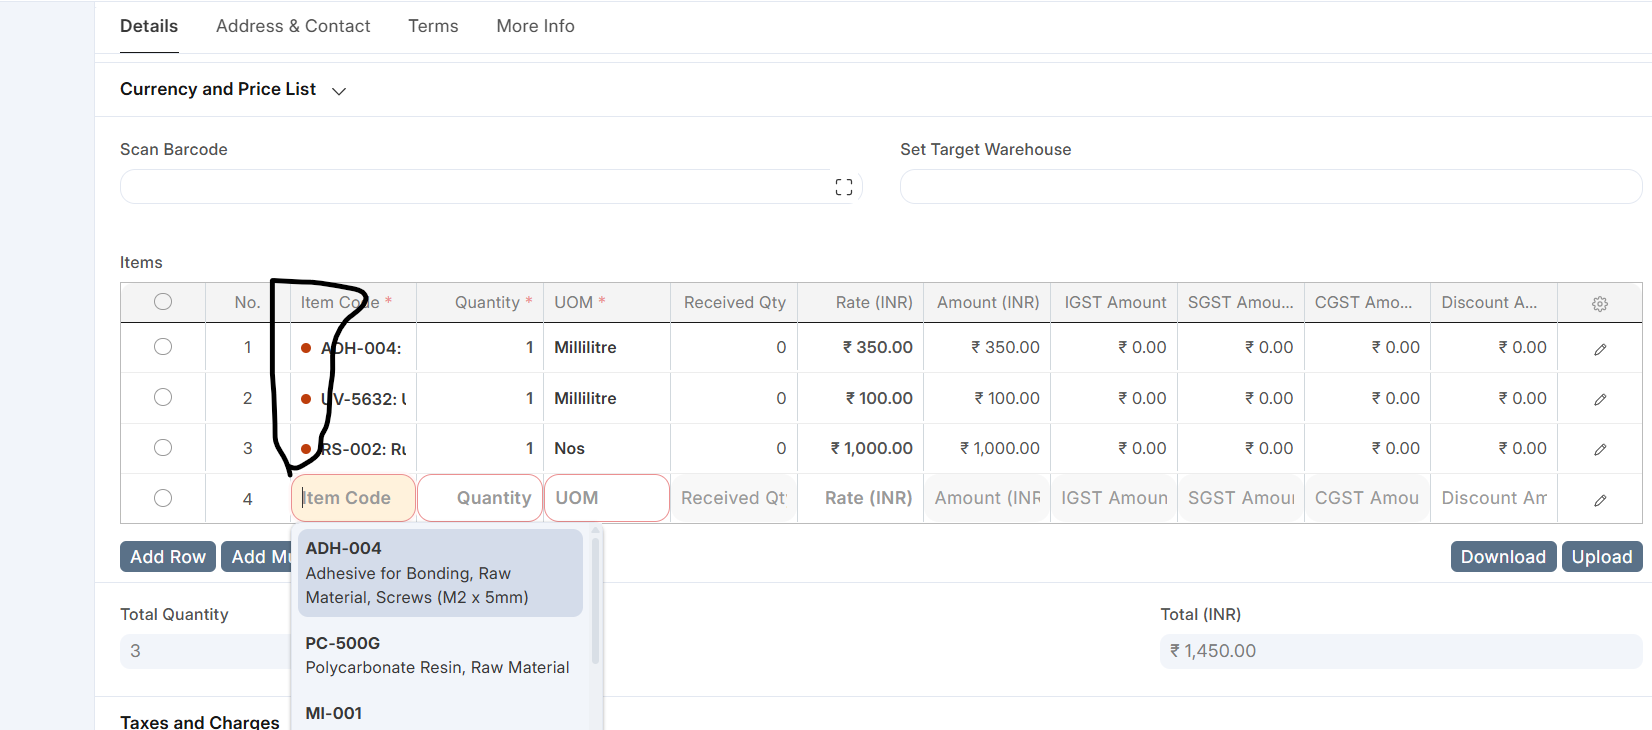Screen dimensions: 1652x730
Task: Click row 4 Rate (INR) cell
Action: pos(861,498)
